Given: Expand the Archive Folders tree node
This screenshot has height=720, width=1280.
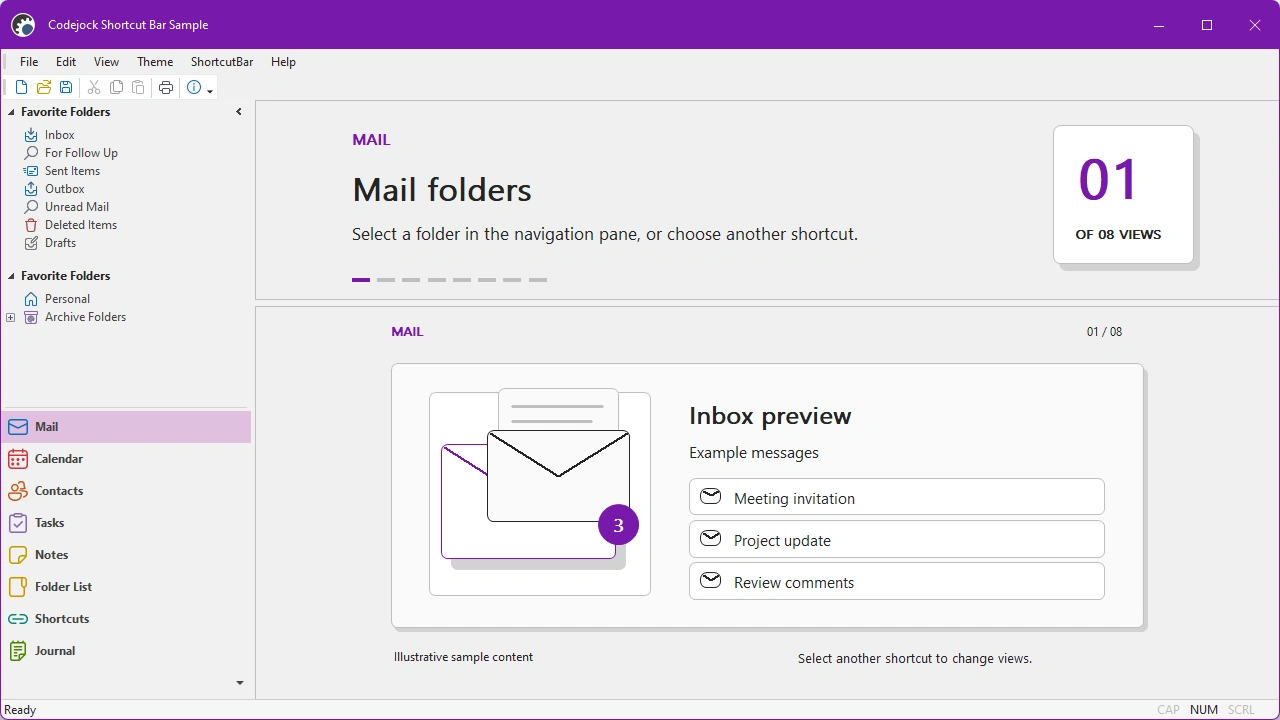Looking at the screenshot, I should (x=11, y=318).
